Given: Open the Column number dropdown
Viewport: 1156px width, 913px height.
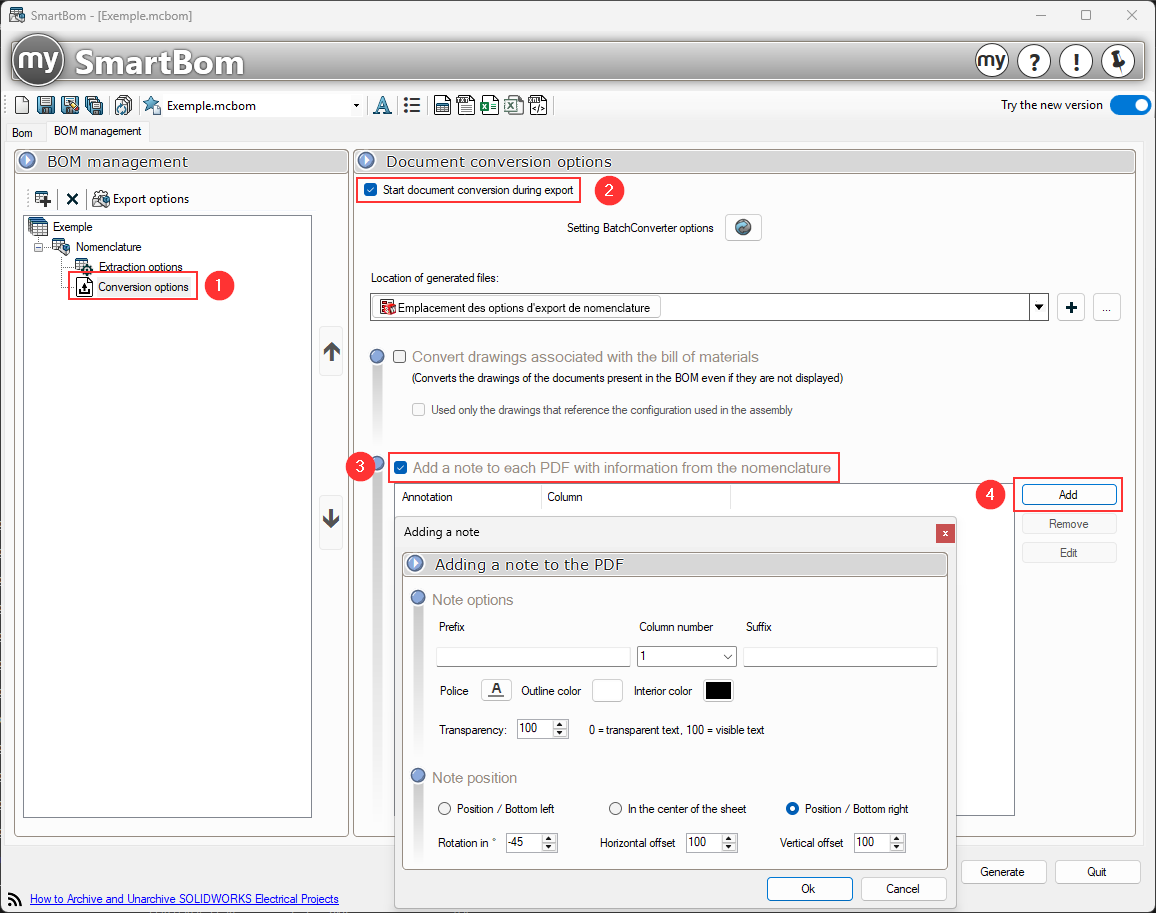Looking at the screenshot, I should [726, 657].
